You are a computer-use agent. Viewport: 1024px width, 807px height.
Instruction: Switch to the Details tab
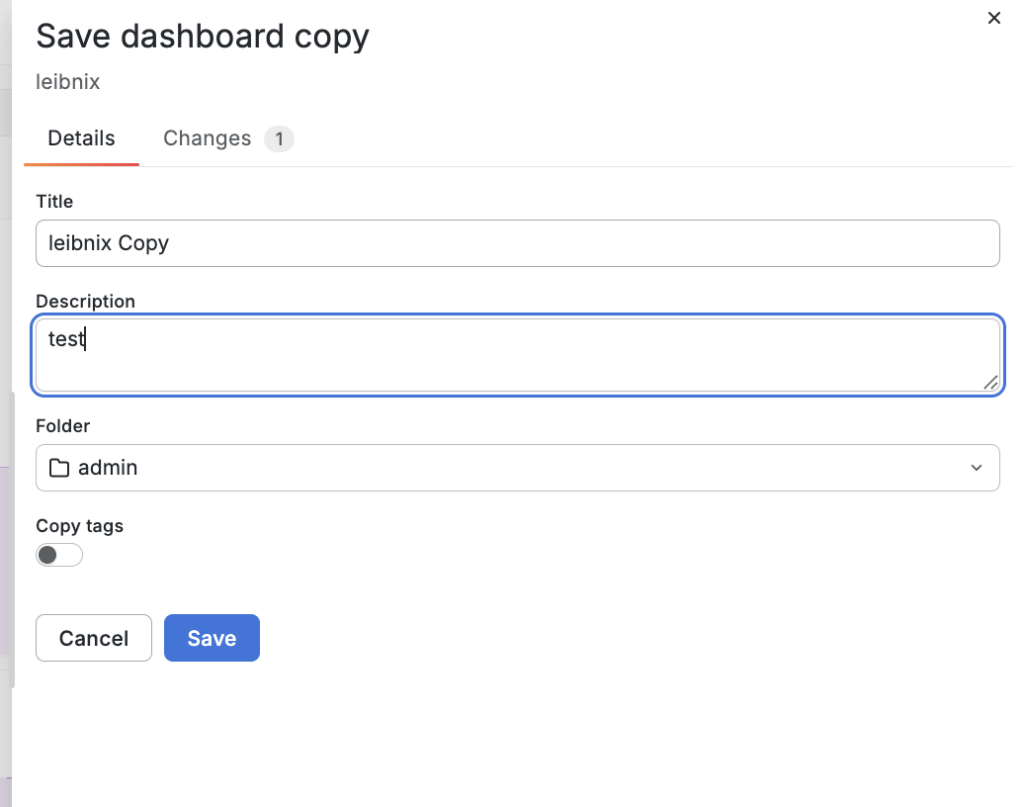click(81, 138)
